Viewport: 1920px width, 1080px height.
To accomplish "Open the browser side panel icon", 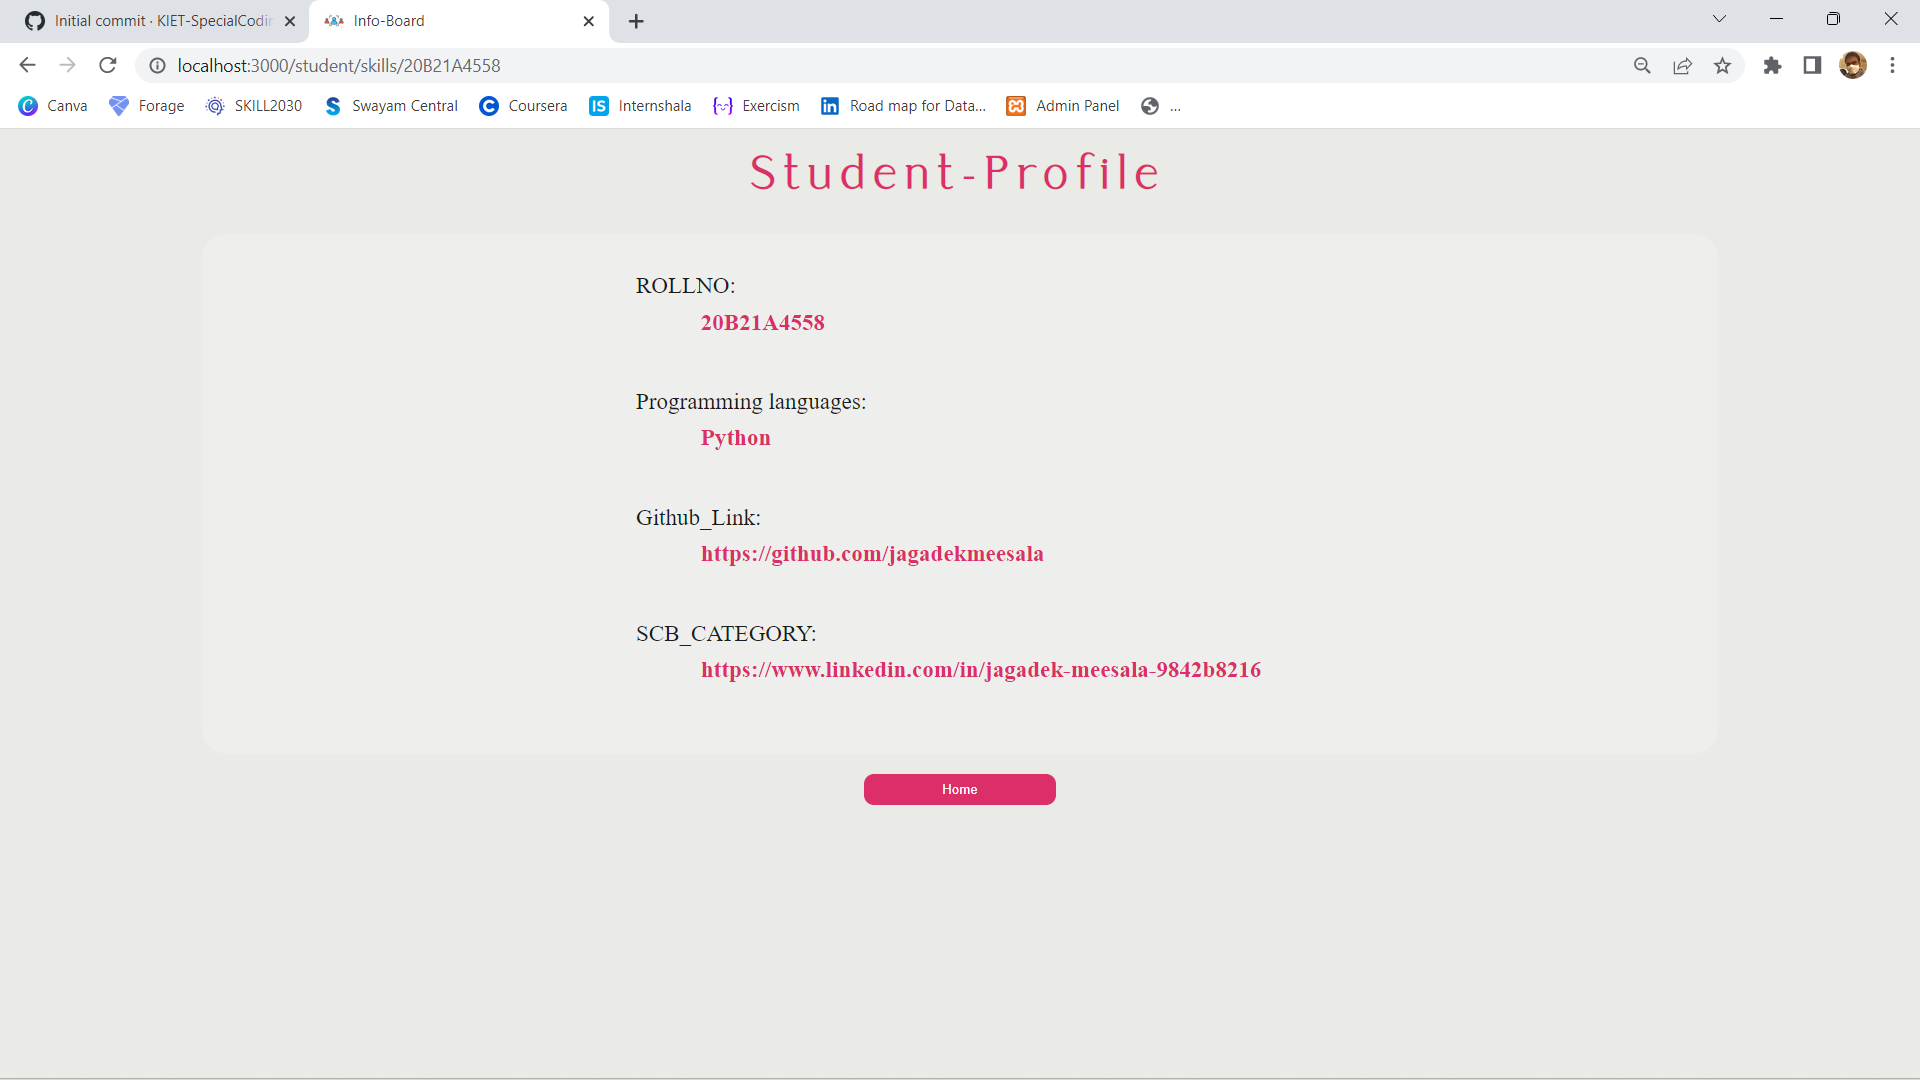I will tap(1812, 65).
